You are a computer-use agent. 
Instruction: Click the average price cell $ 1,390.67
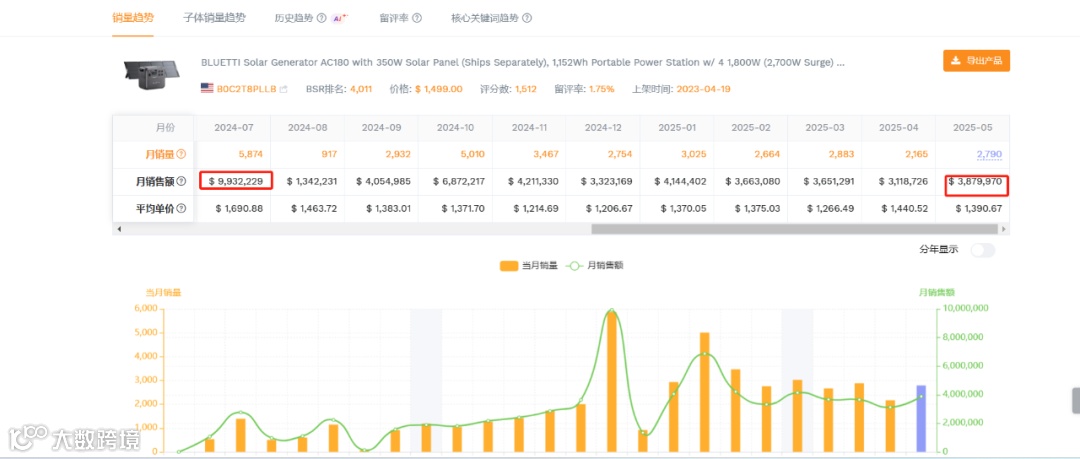pos(977,208)
